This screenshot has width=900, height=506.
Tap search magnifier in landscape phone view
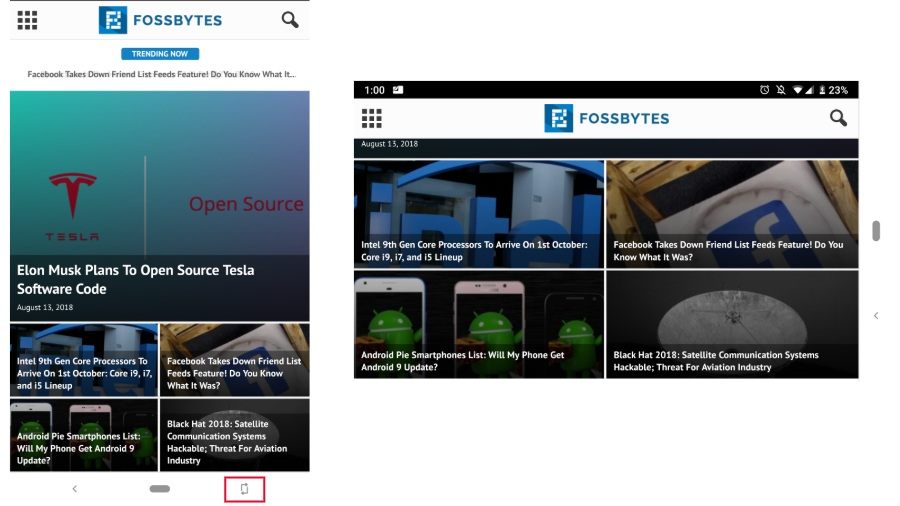click(x=838, y=119)
